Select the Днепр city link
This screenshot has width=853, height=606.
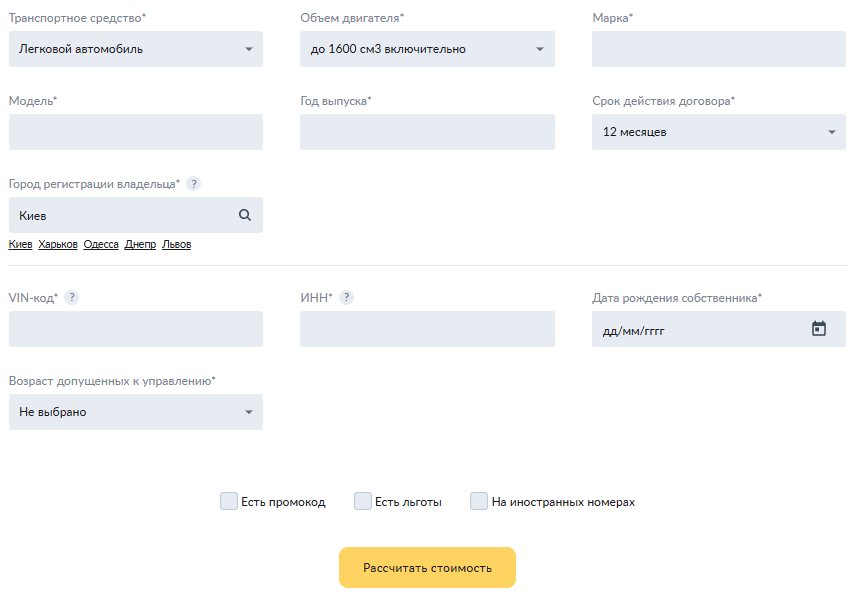[x=140, y=245]
